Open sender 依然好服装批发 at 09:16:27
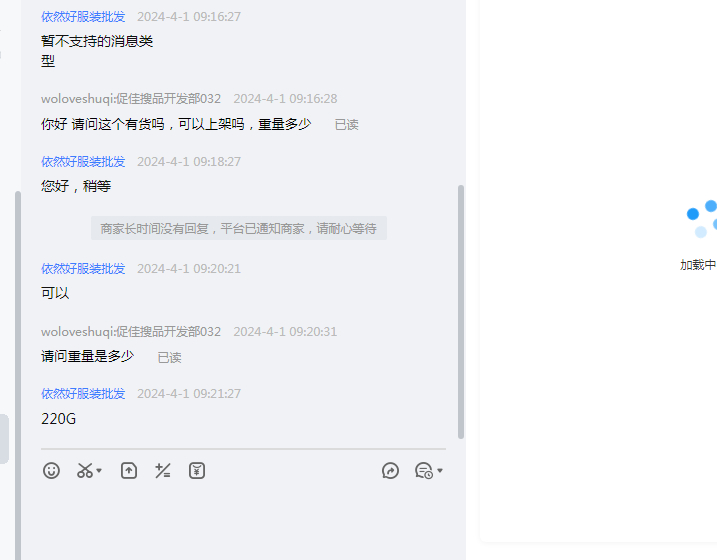This screenshot has width=717, height=560. point(83,17)
